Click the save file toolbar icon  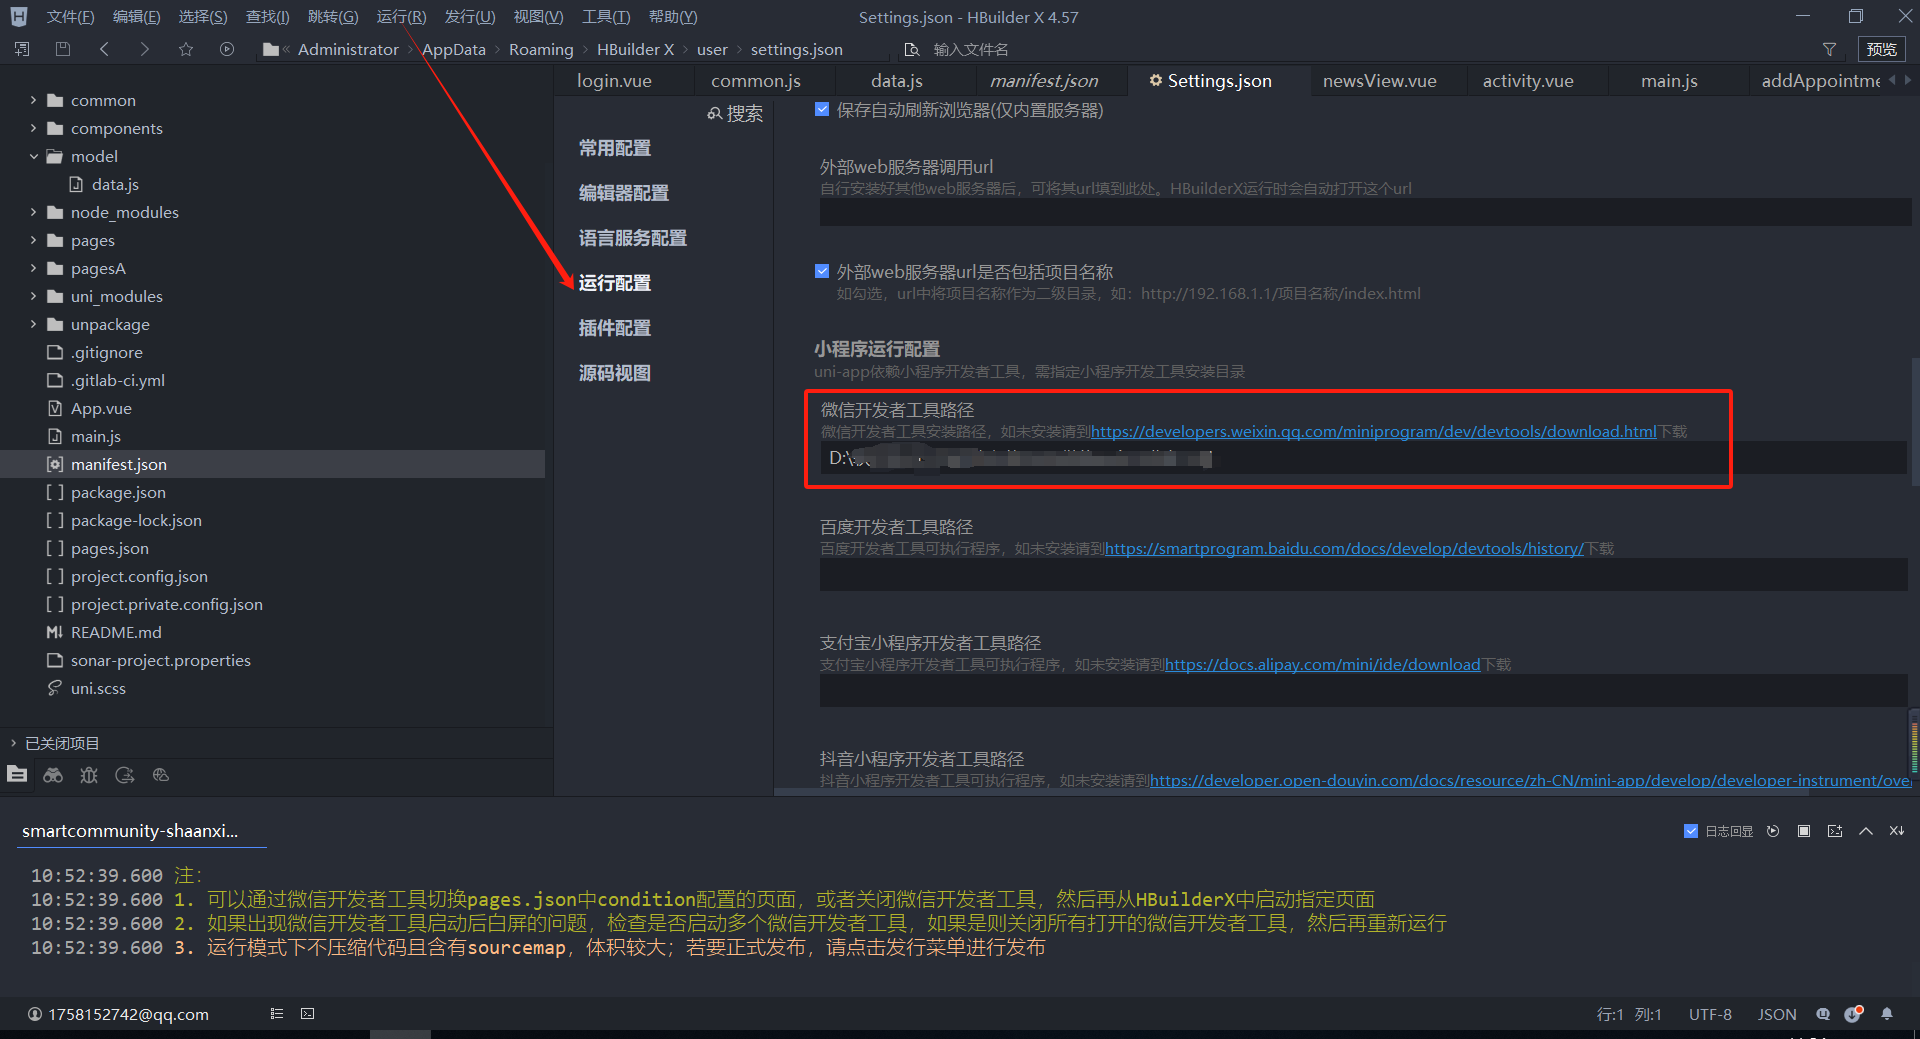(63, 49)
